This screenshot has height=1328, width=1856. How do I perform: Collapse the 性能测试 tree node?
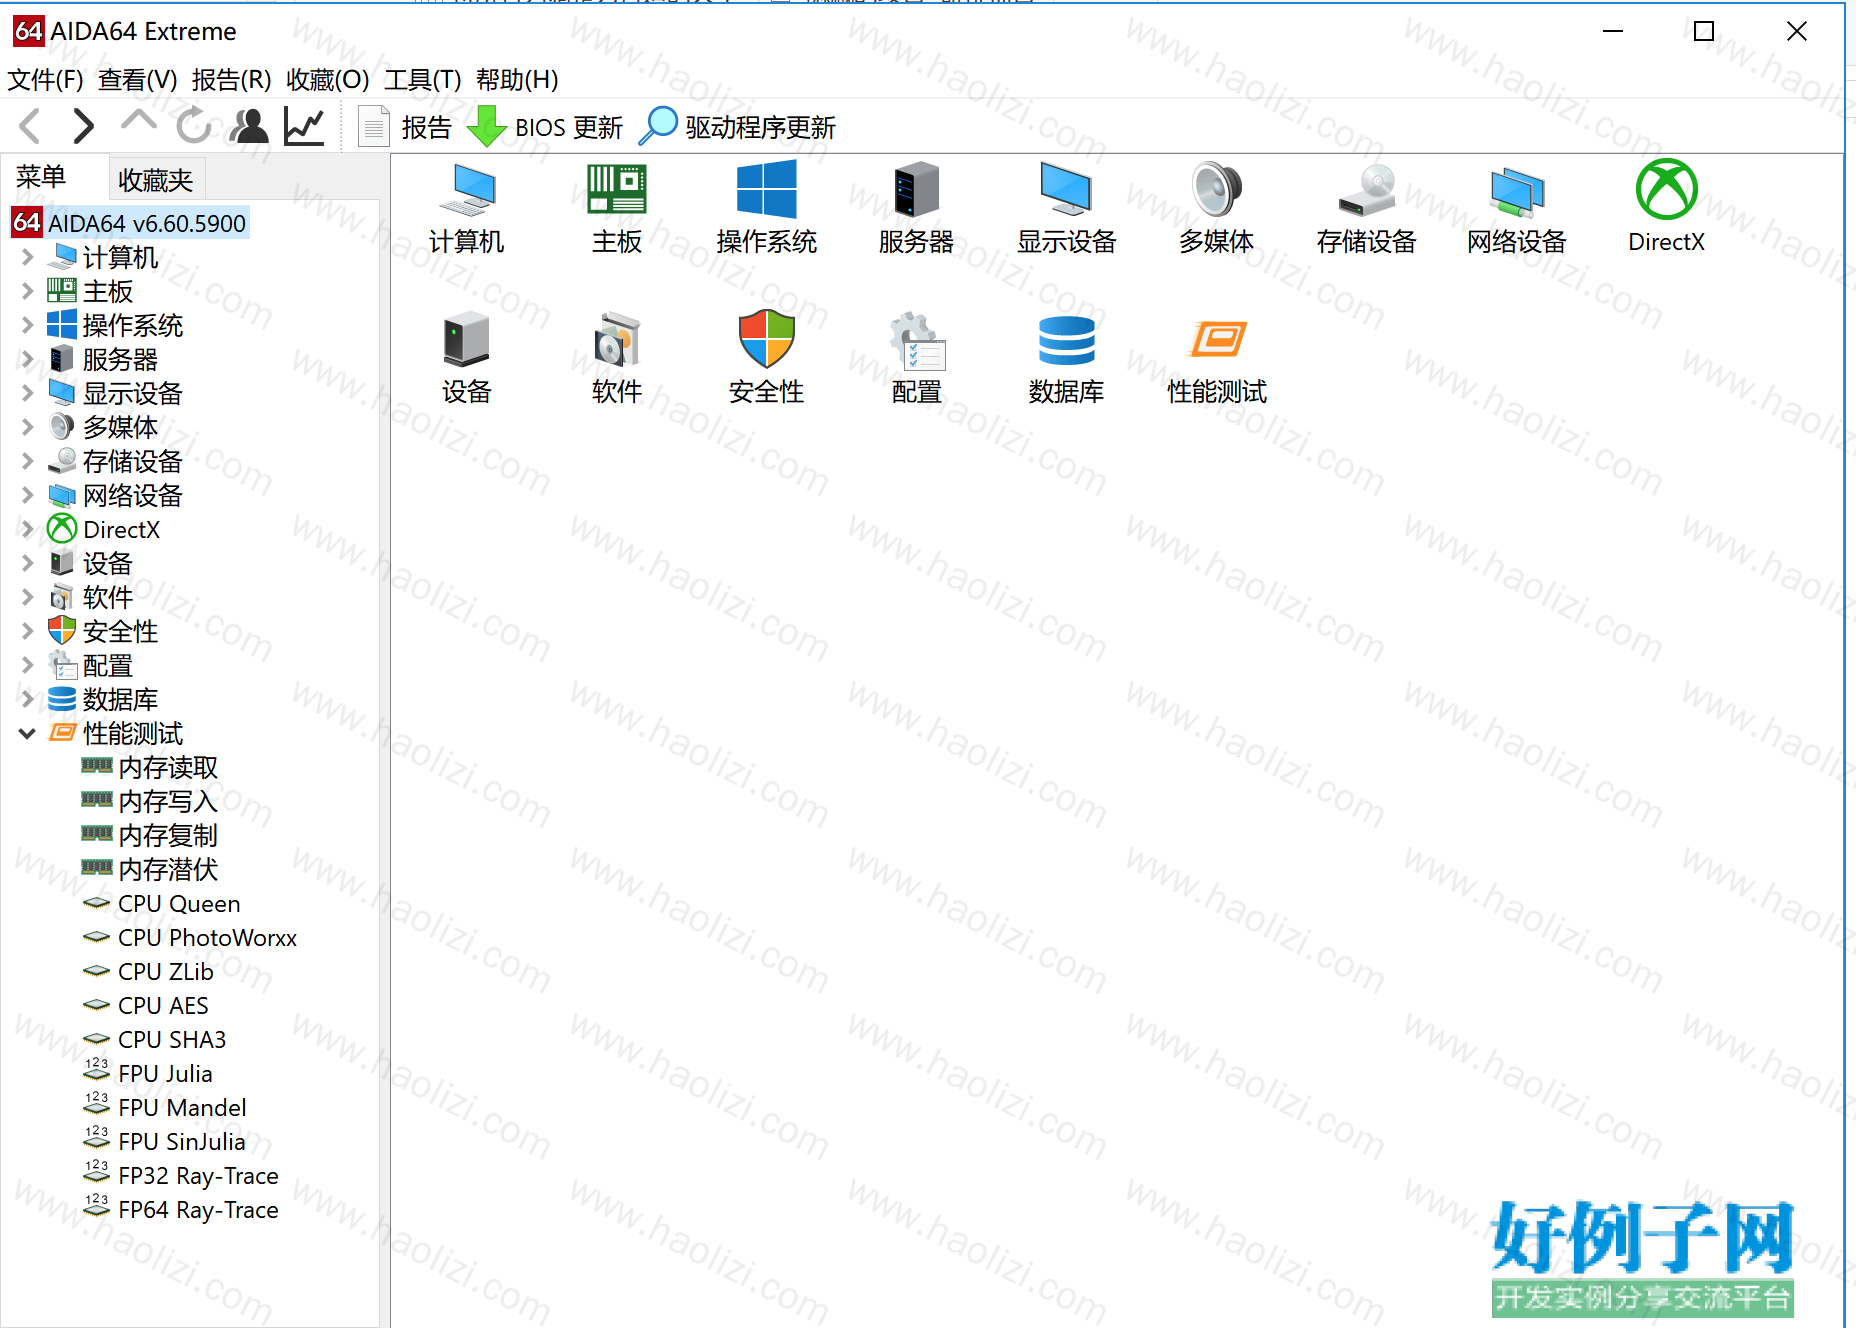pyautogui.click(x=28, y=734)
